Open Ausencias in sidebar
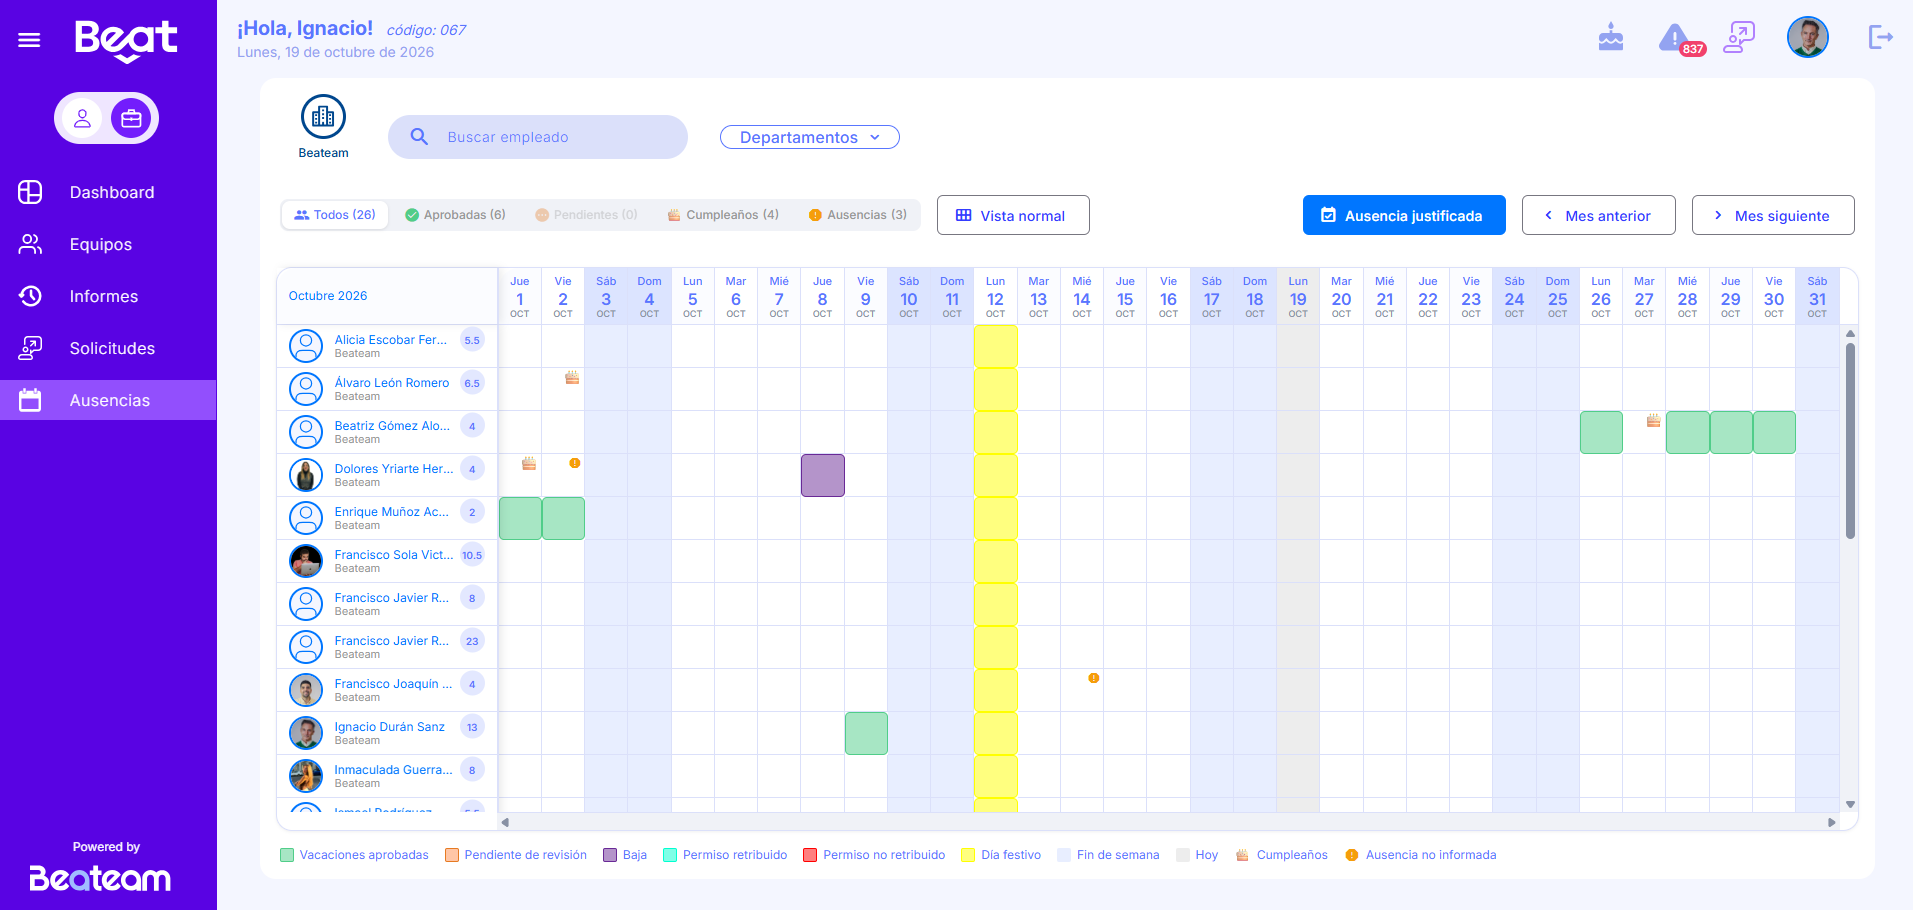This screenshot has height=910, width=1913. [x=108, y=400]
